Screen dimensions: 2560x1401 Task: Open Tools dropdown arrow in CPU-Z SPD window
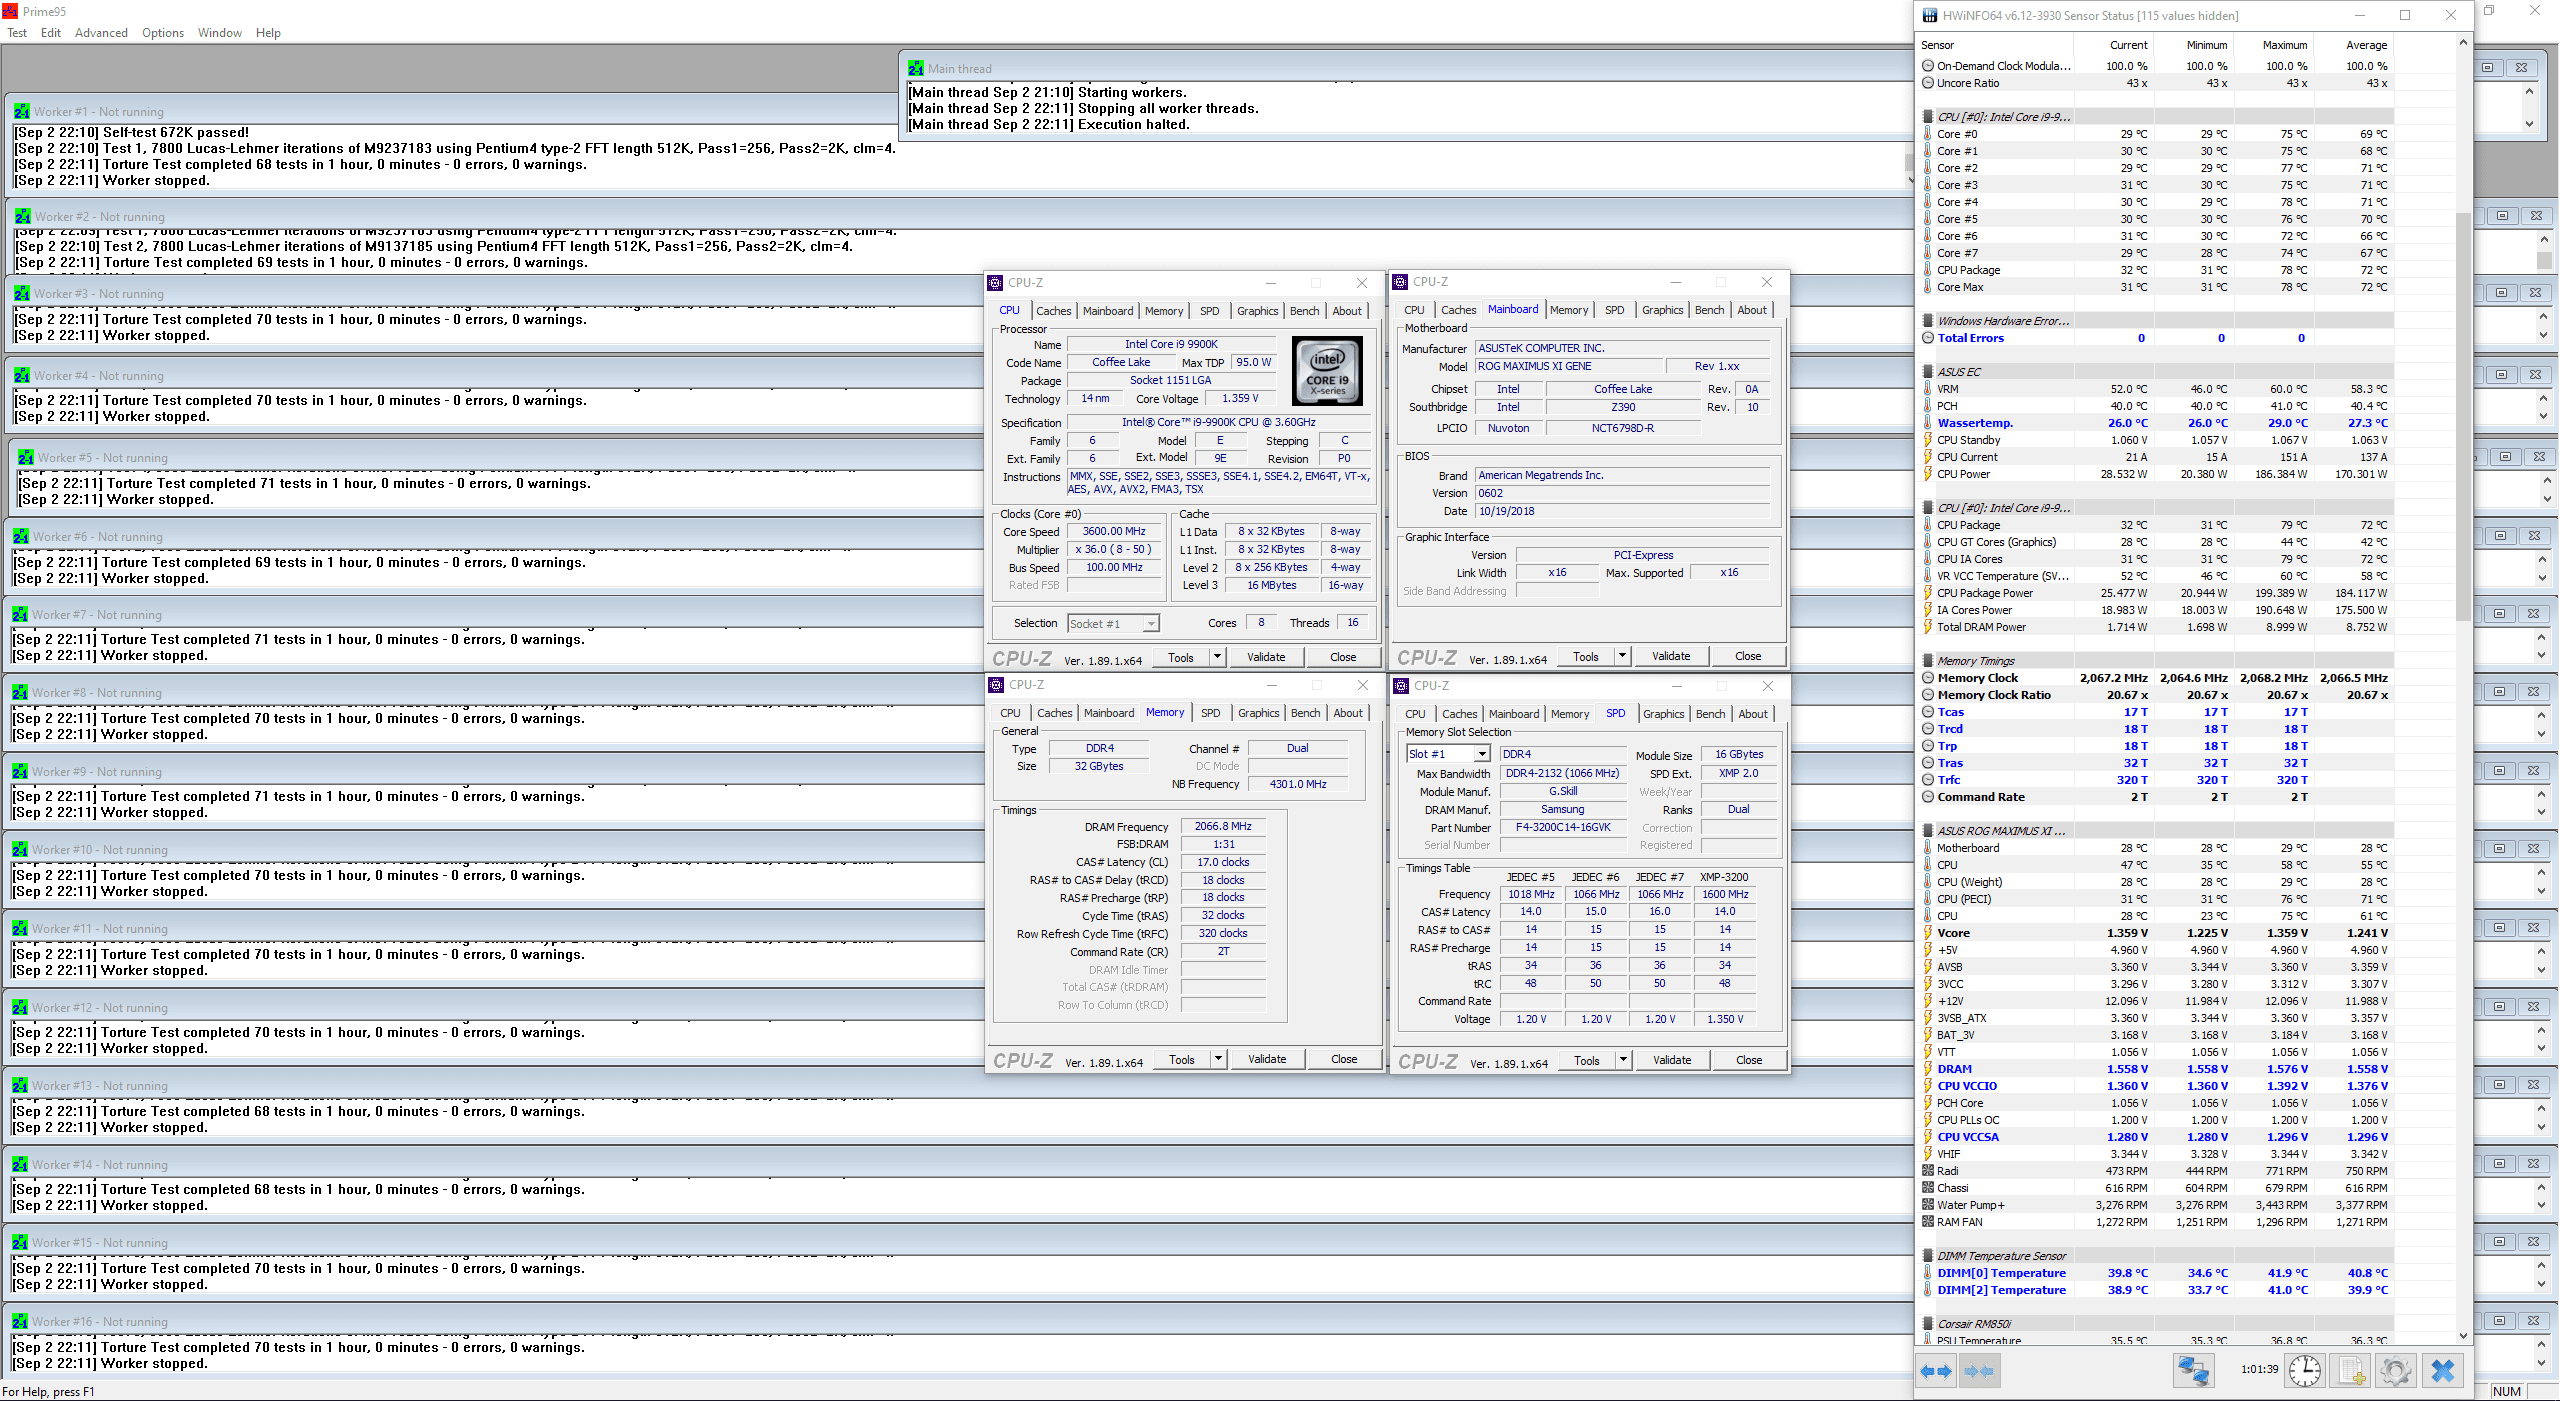pyautogui.click(x=1623, y=1060)
